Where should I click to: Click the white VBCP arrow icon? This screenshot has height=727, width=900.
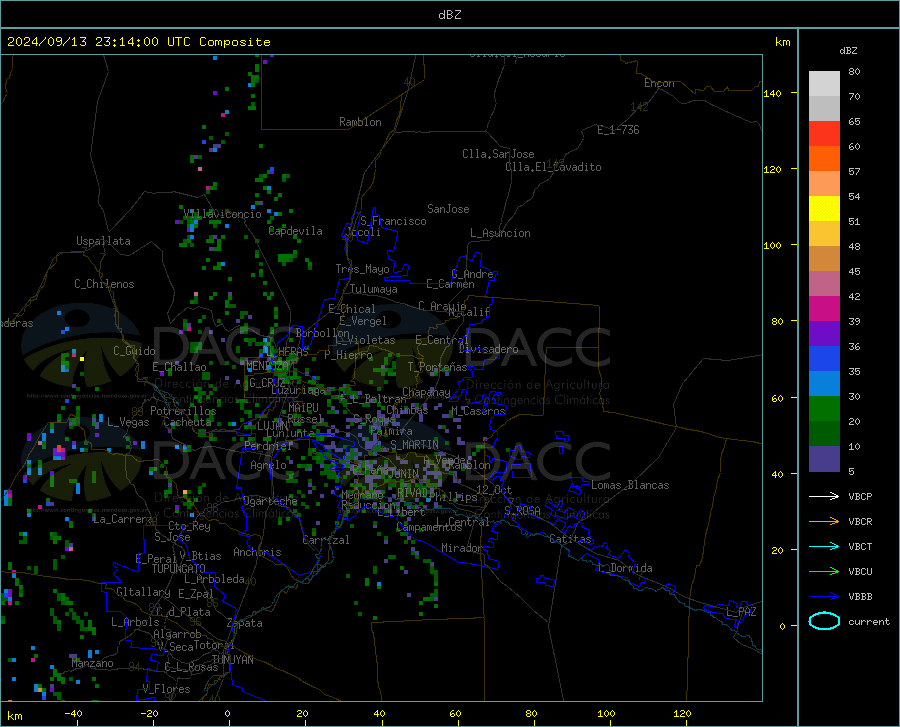tap(824, 496)
